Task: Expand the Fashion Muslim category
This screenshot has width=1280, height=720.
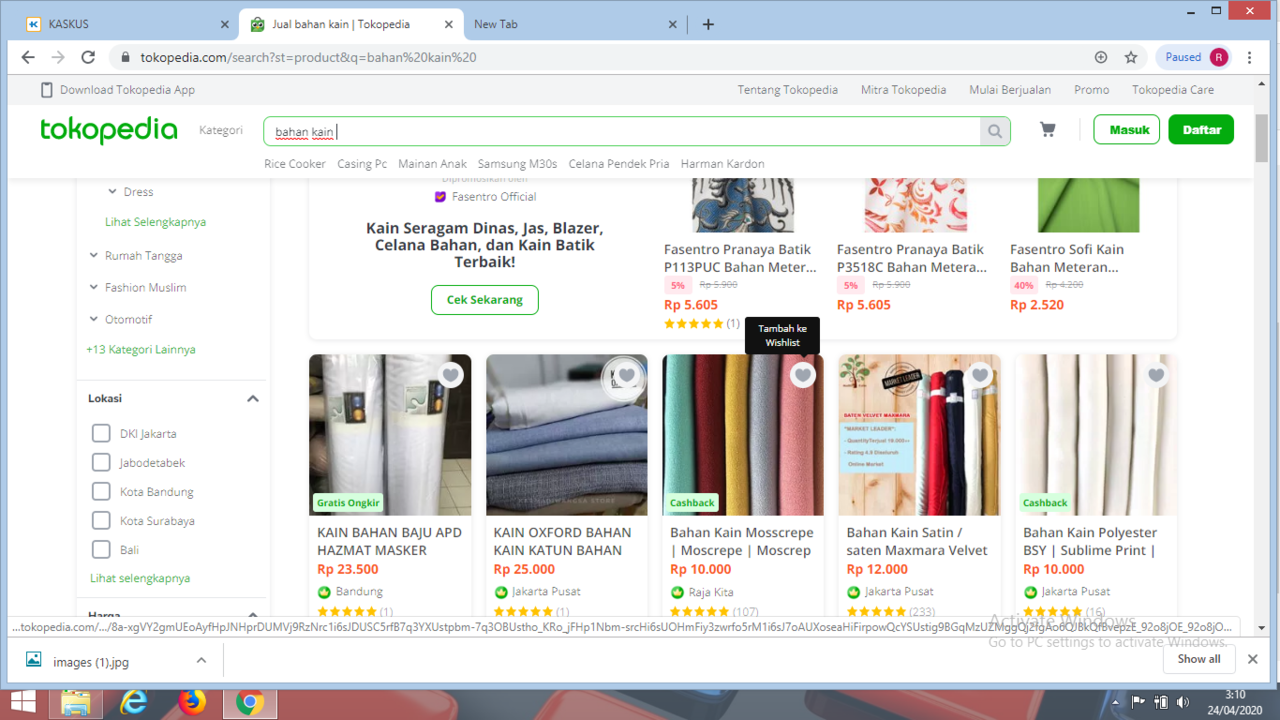Action: 94,287
